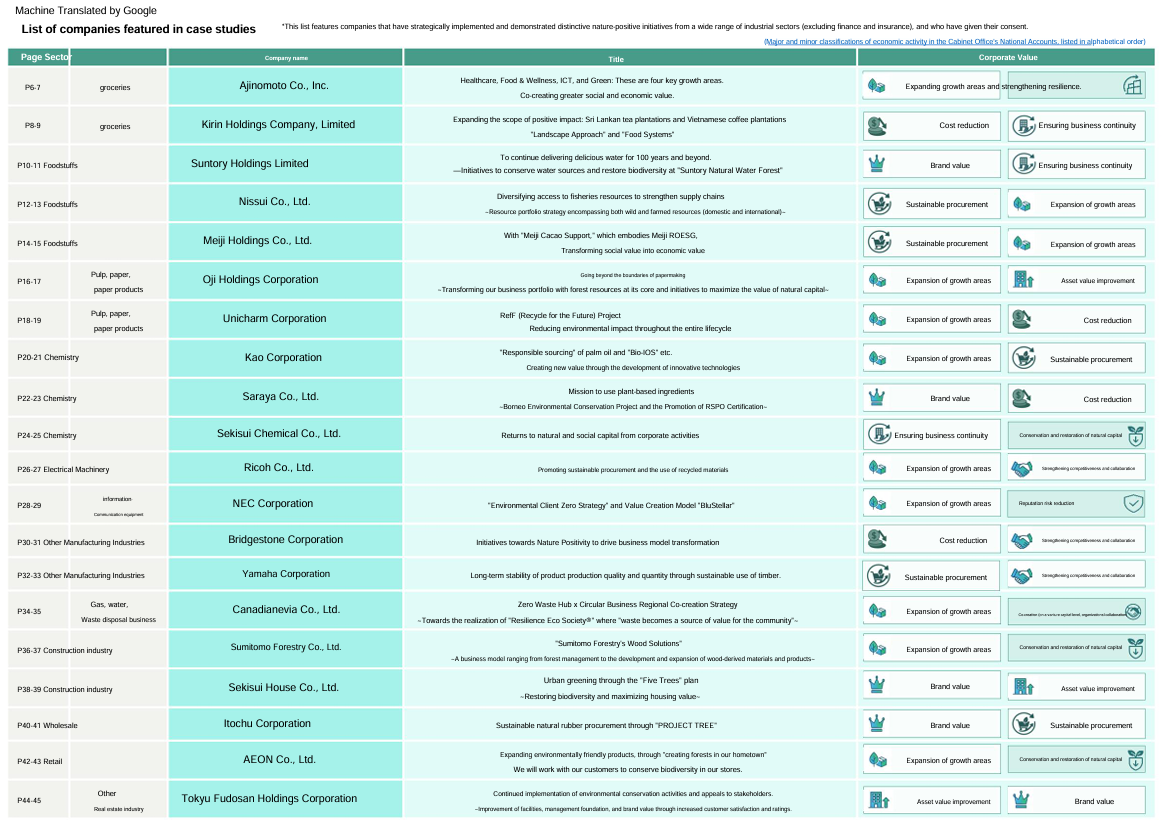Click expansion of growth areas icon for Oji Holdings
The height and width of the screenshot is (820, 1162).
pos(877,280)
